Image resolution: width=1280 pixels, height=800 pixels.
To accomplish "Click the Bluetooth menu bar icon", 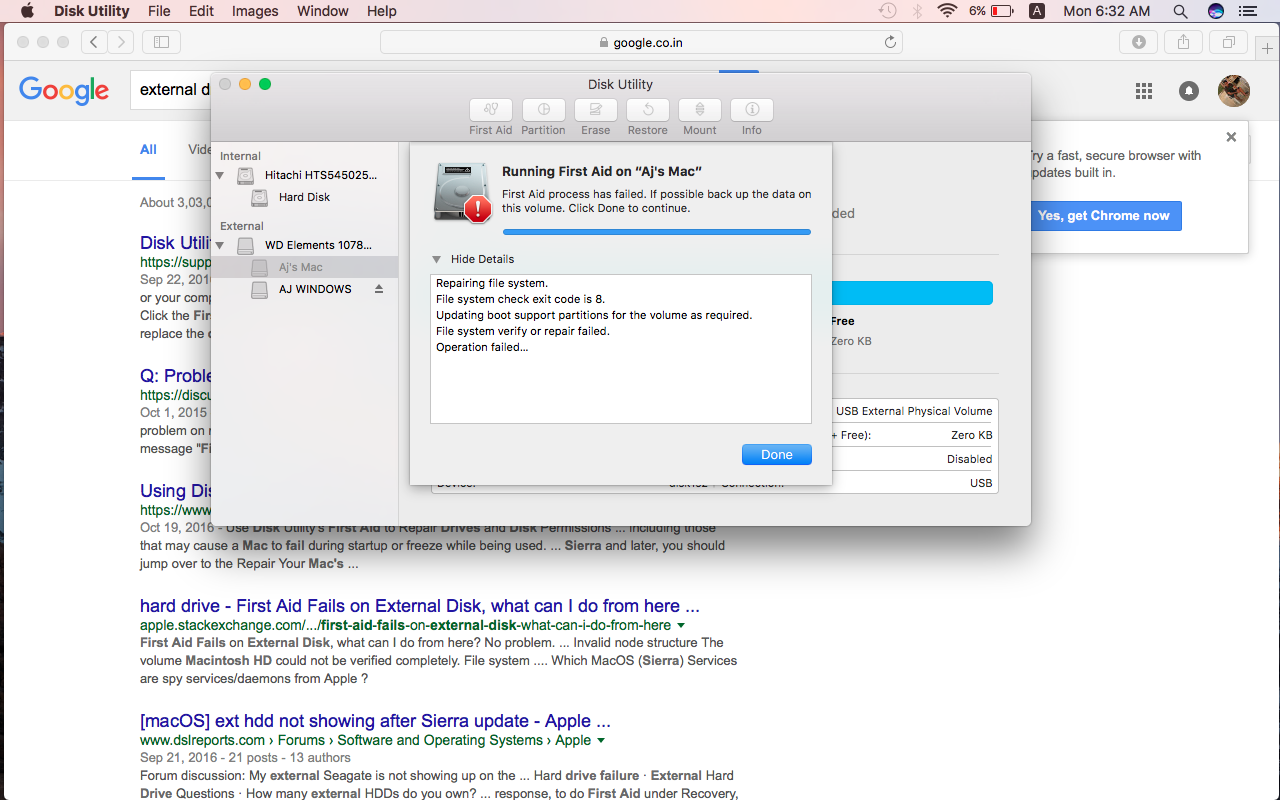I will [x=917, y=11].
